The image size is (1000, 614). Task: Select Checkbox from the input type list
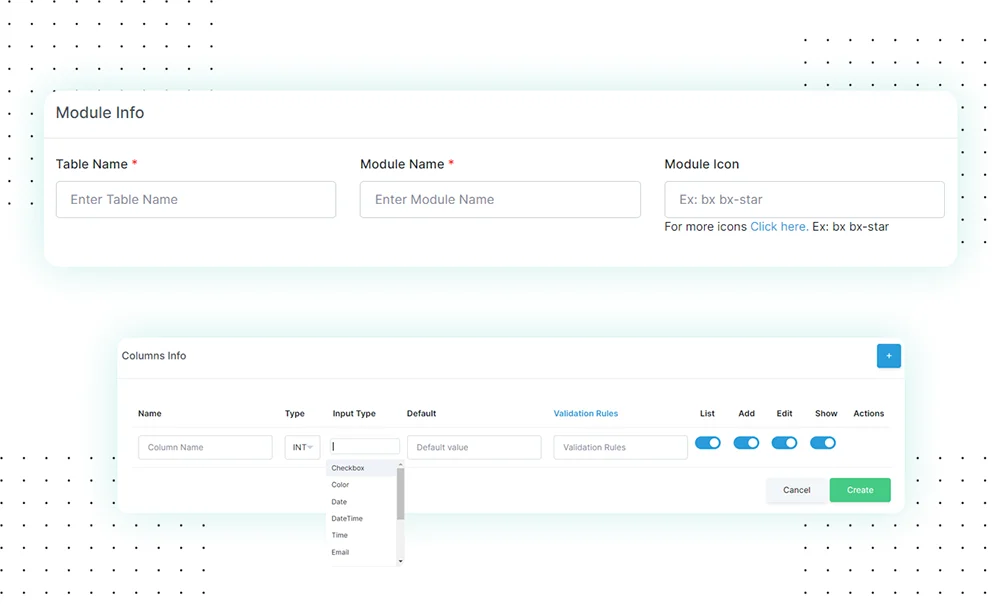click(348, 468)
